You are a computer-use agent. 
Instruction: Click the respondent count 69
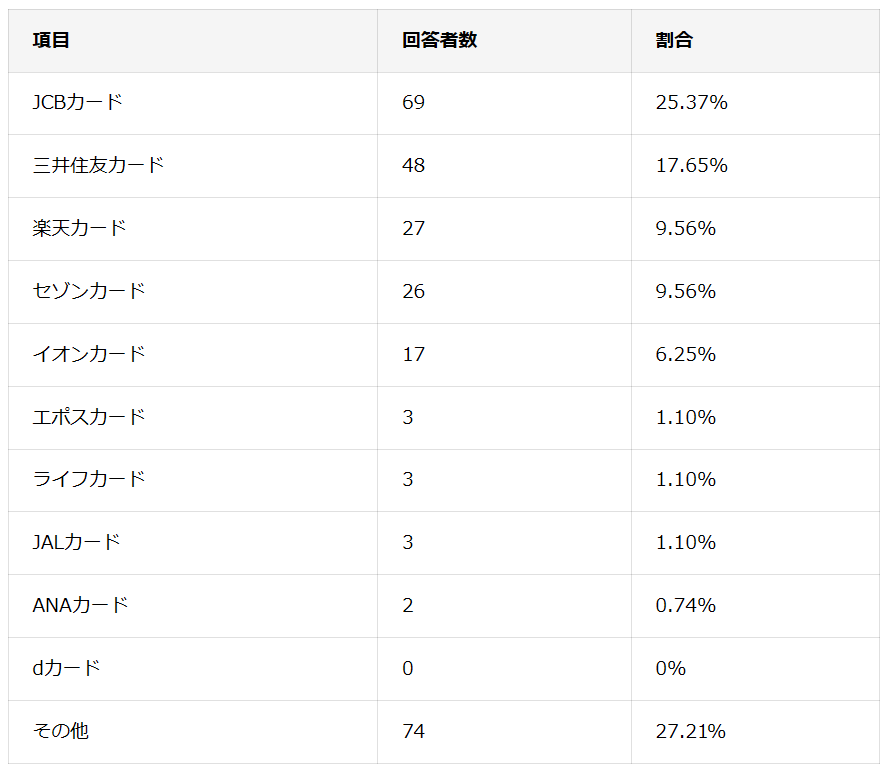point(413,102)
